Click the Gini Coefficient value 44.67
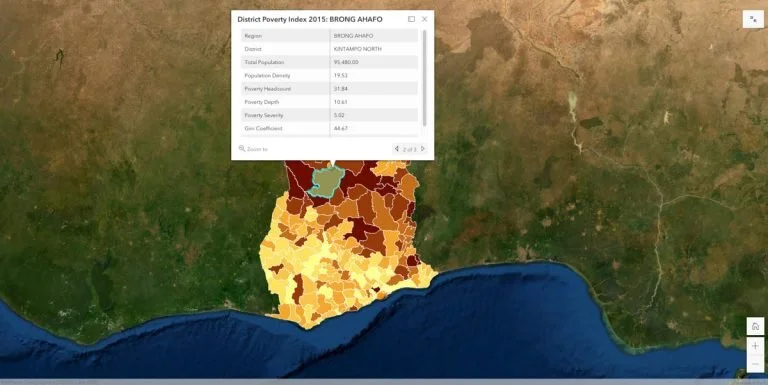This screenshot has height=385, width=768. click(340, 128)
